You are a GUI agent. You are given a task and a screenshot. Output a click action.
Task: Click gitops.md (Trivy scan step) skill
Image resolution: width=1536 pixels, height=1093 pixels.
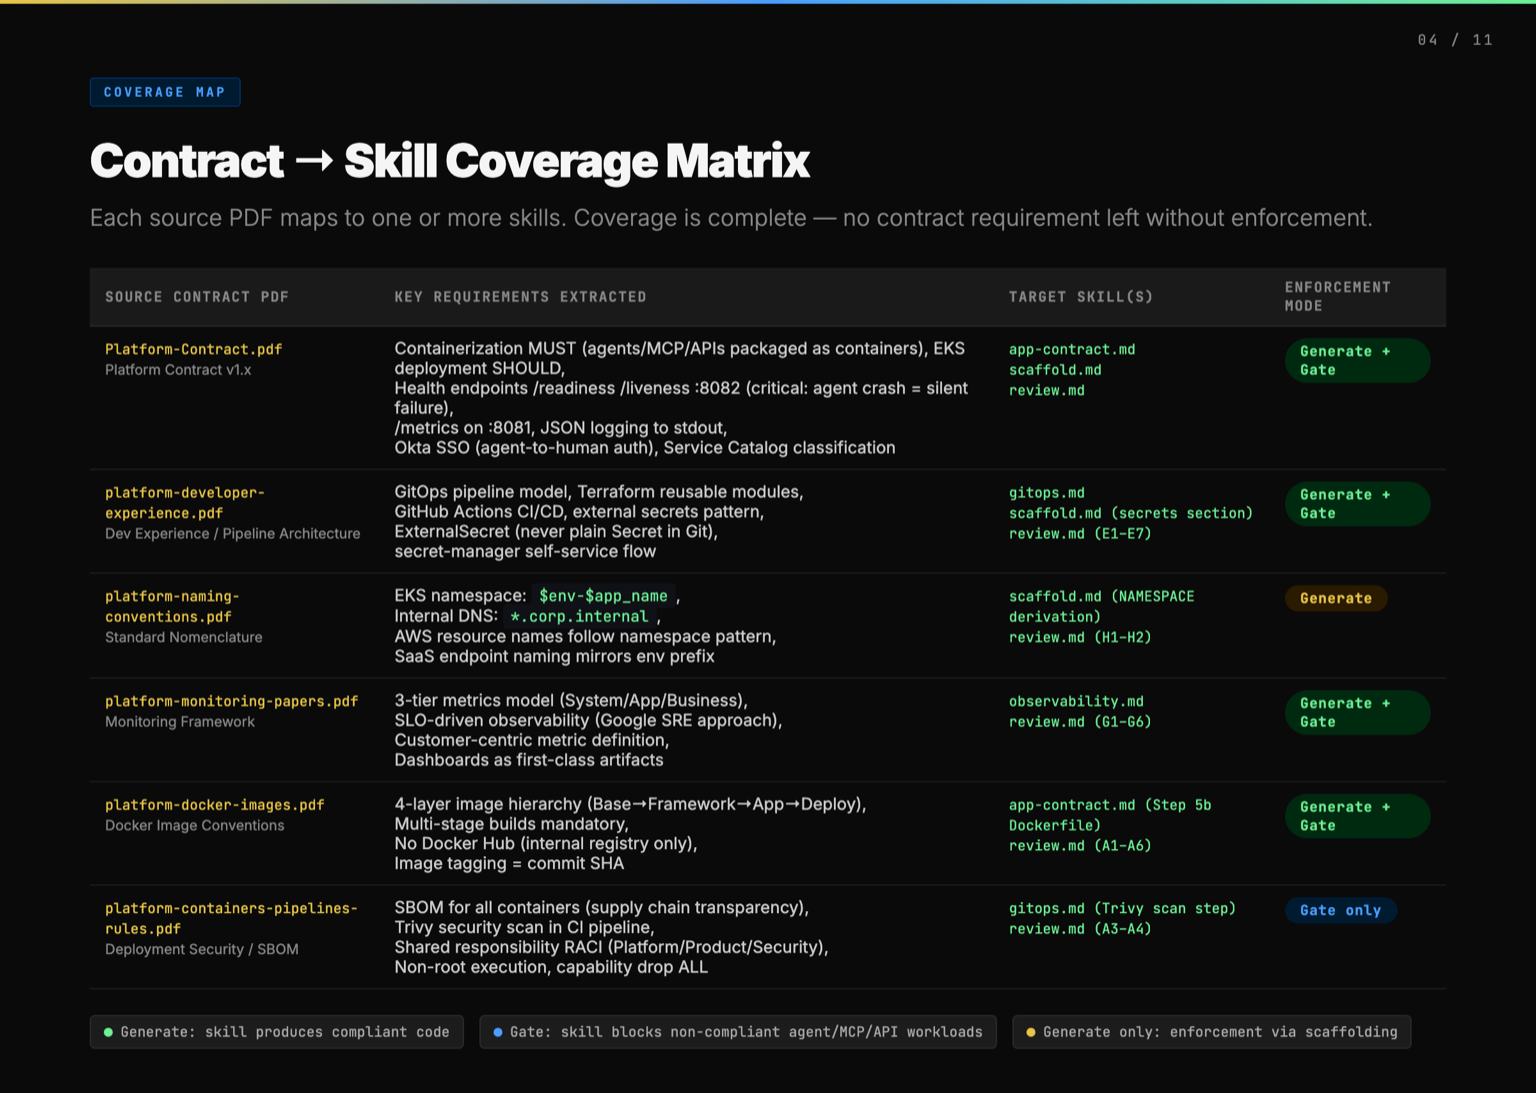click(x=1122, y=908)
